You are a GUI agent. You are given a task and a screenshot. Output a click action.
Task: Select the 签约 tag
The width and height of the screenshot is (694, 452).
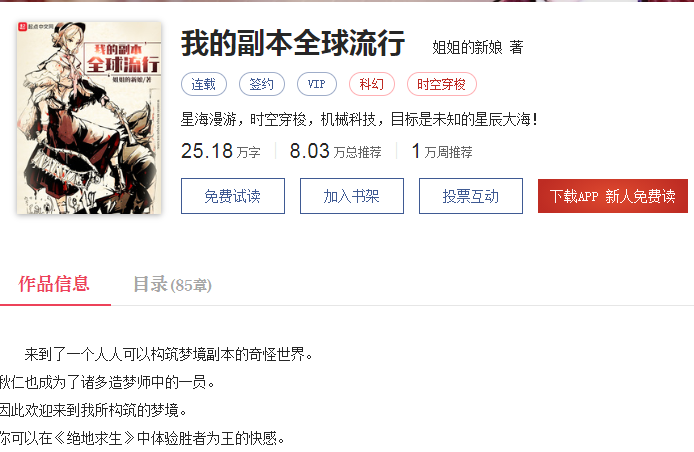tap(262, 84)
